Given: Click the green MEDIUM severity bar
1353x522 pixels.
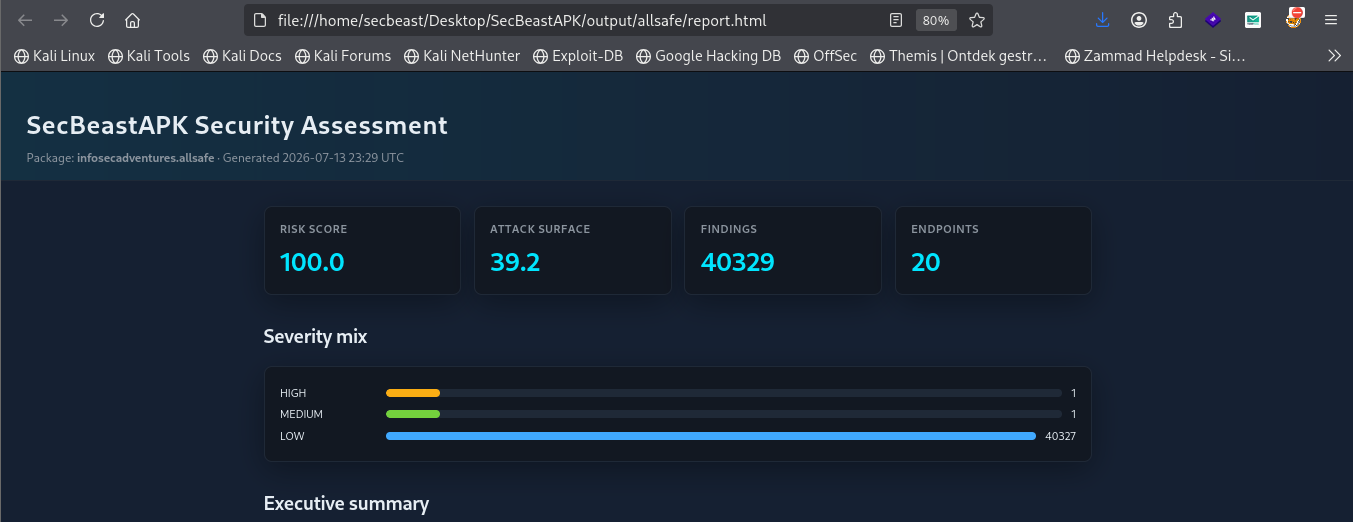Looking at the screenshot, I should pos(413,414).
